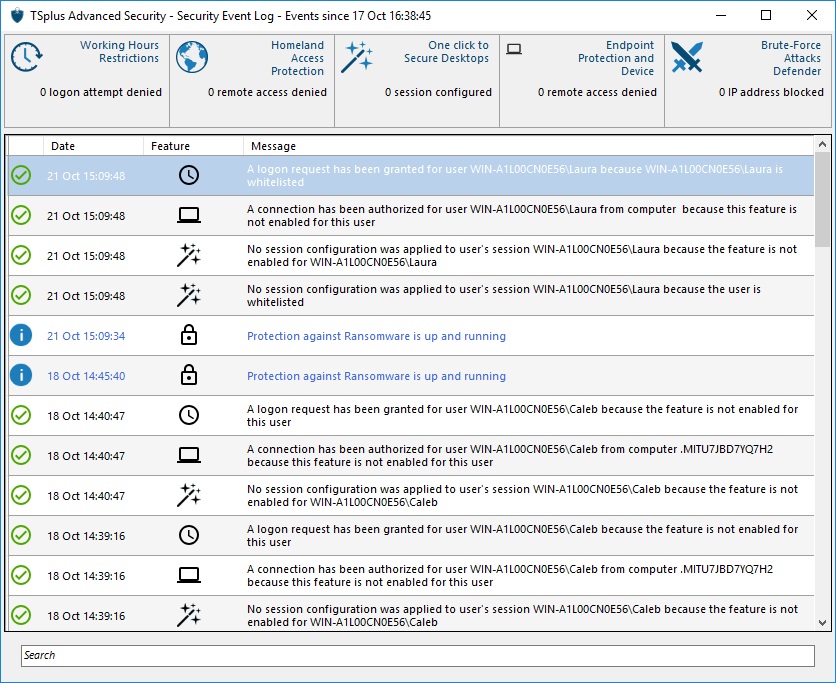Click the Homeland Access Protection globe icon
836x683 pixels.
tap(192, 57)
